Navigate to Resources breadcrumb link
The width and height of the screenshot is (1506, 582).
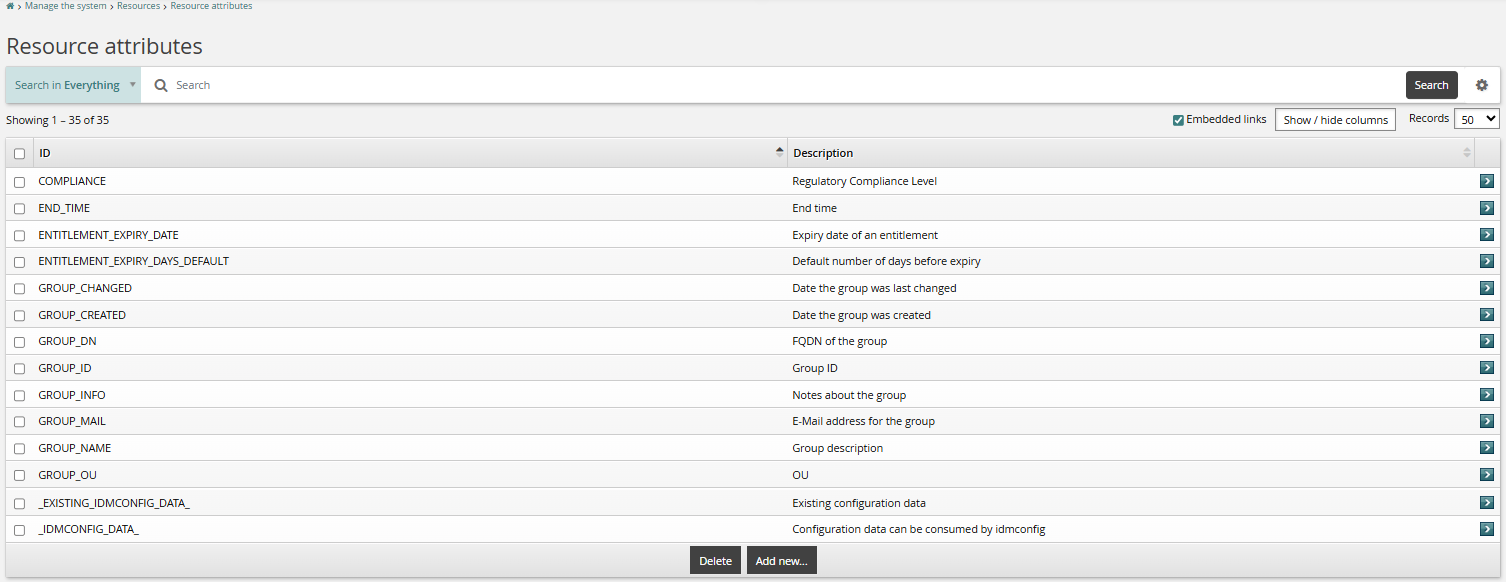(138, 6)
